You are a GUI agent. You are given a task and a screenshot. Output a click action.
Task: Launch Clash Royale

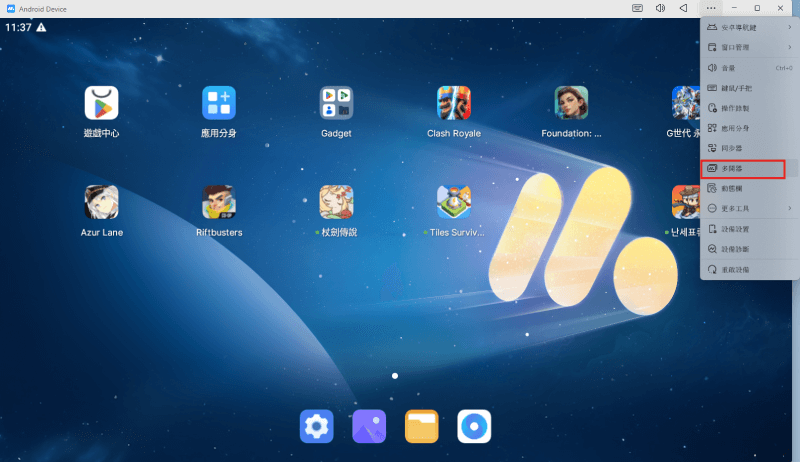click(x=454, y=103)
